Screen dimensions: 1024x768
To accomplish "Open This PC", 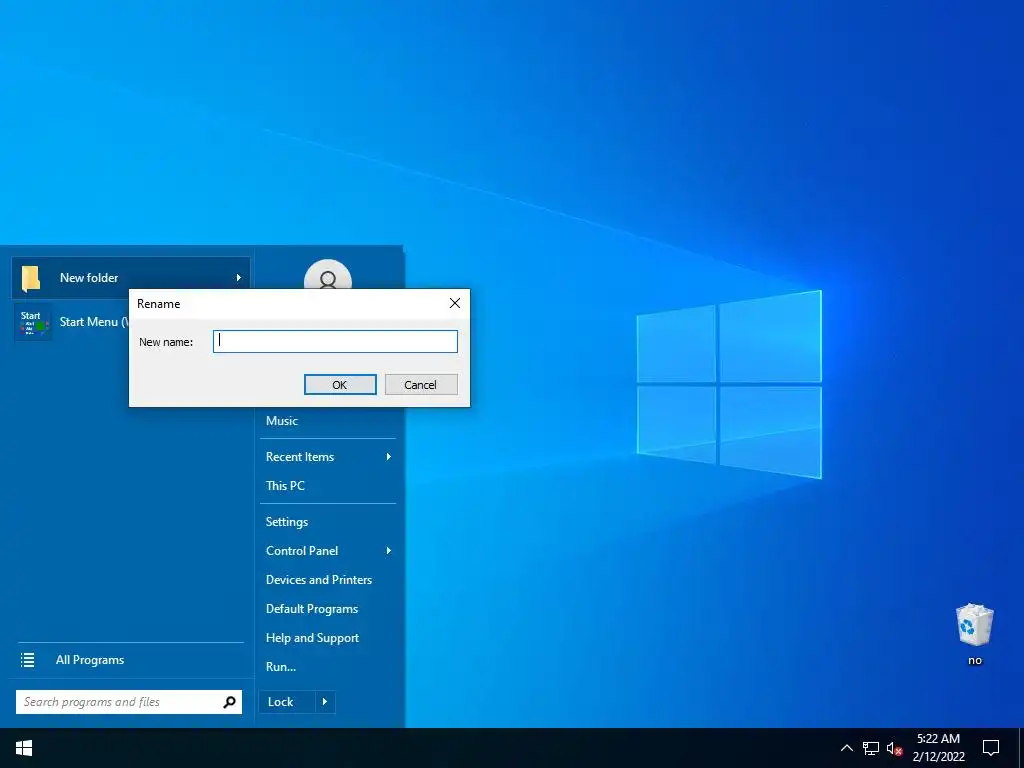I will click(285, 486).
